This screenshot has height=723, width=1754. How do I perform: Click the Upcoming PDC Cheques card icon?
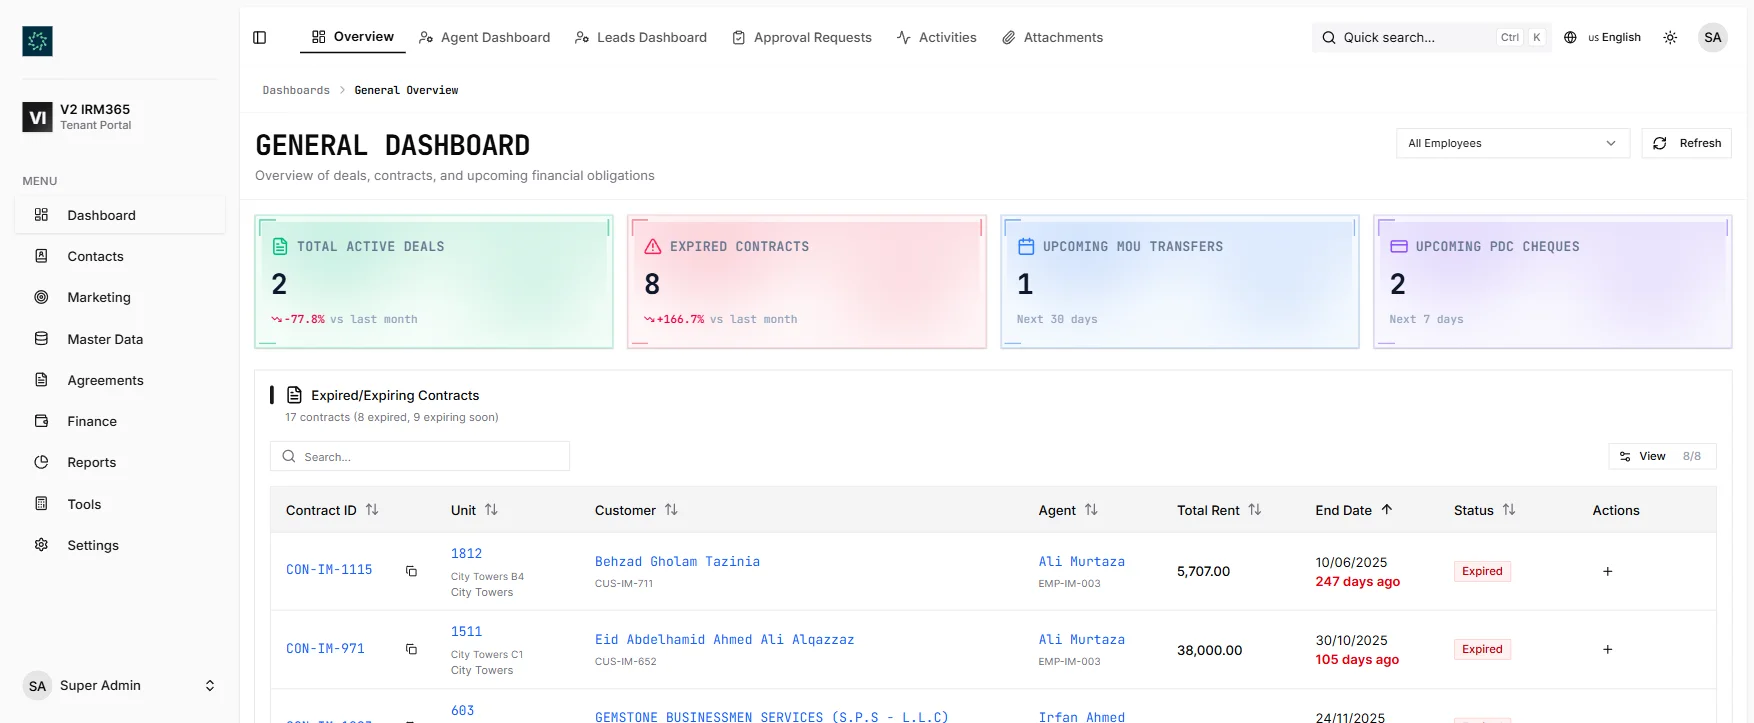(1399, 246)
